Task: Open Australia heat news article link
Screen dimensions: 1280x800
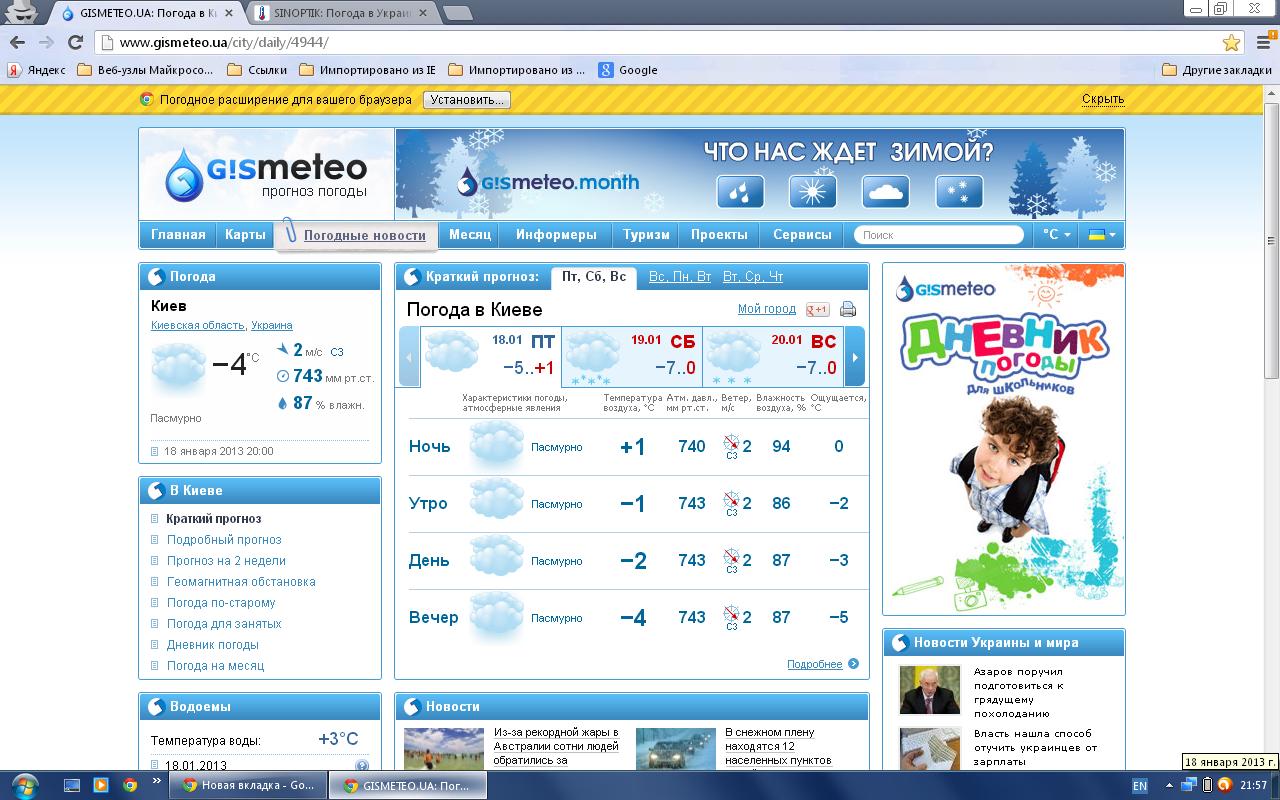Action: click(556, 746)
